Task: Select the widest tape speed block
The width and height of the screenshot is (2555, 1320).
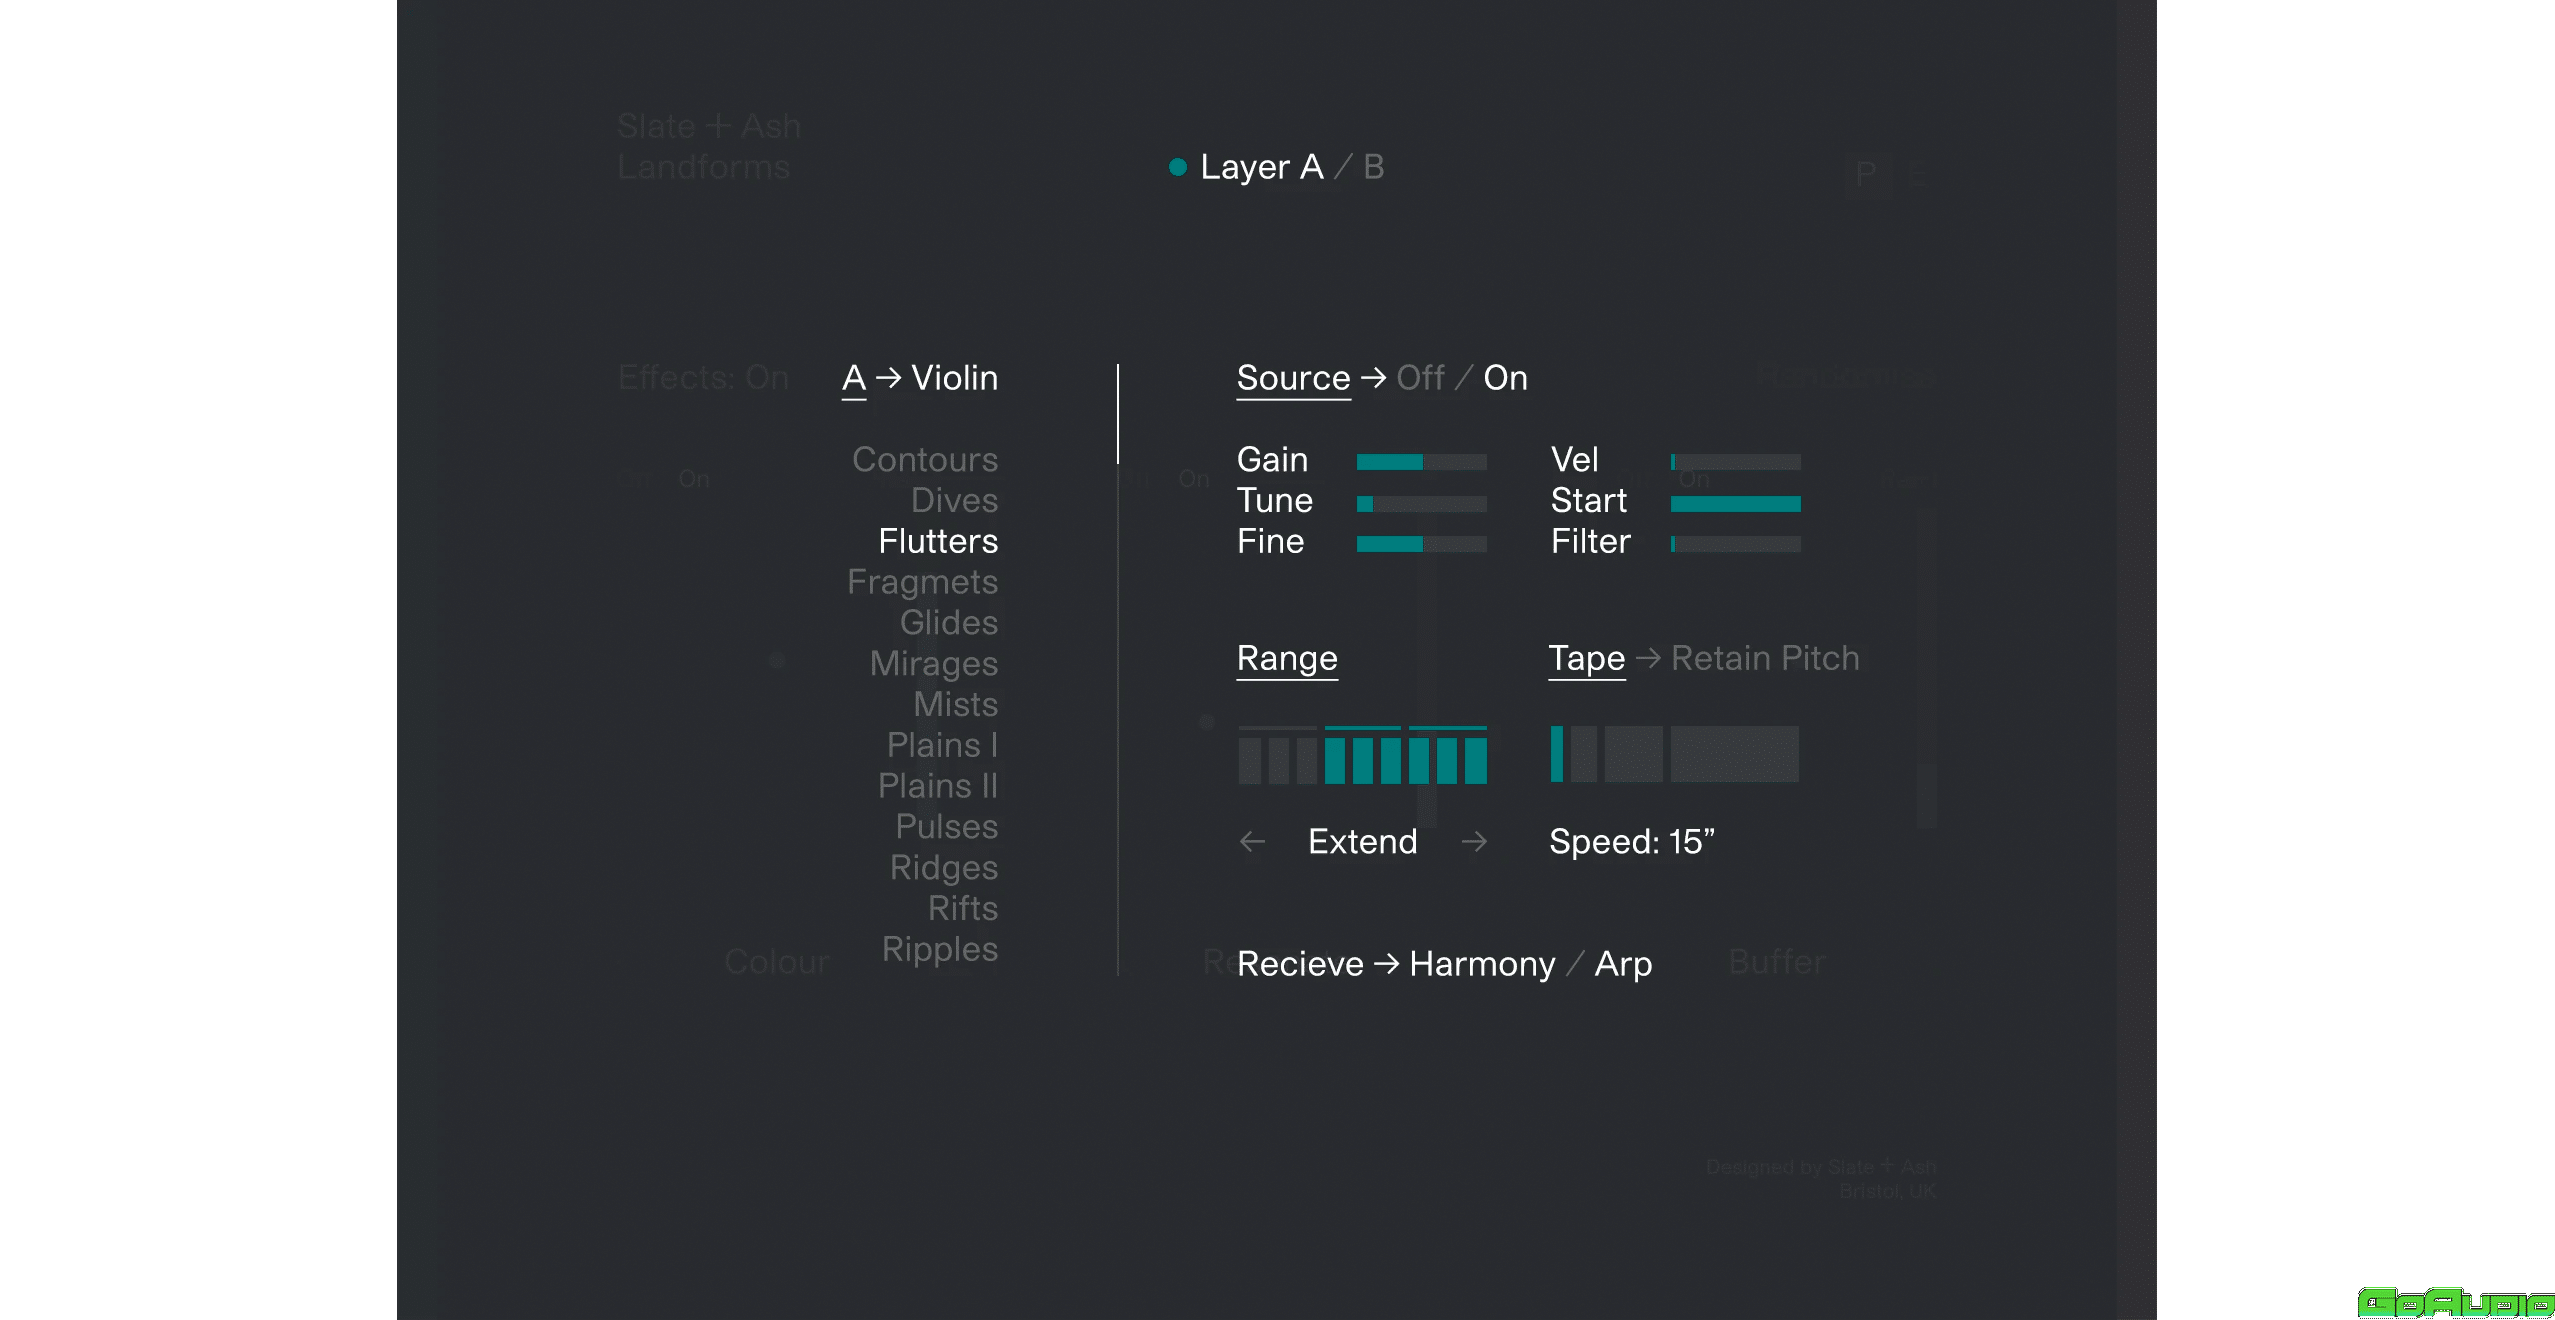Action: [x=1734, y=754]
